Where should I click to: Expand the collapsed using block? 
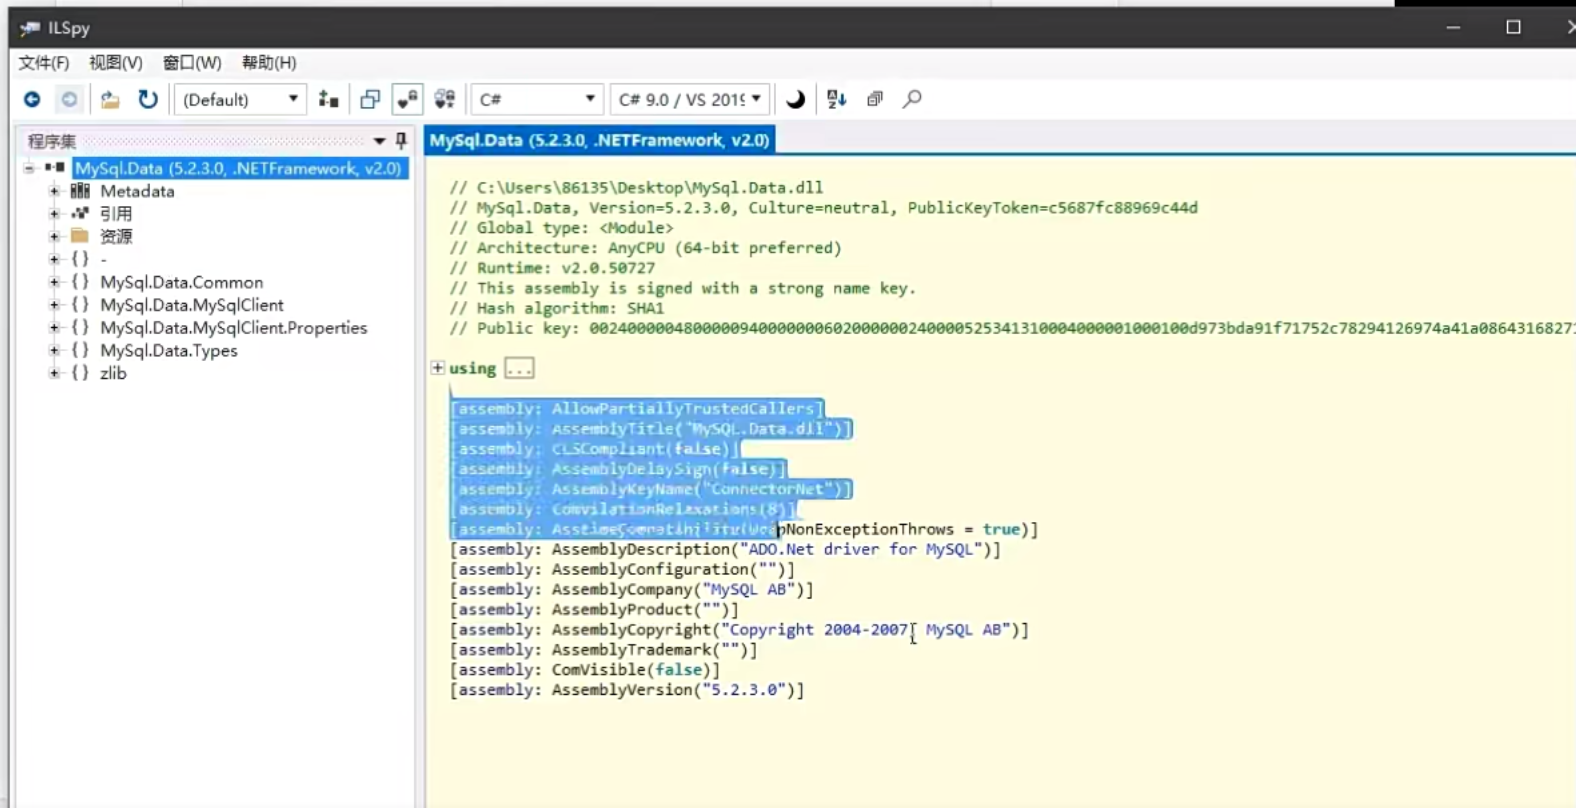(x=437, y=368)
